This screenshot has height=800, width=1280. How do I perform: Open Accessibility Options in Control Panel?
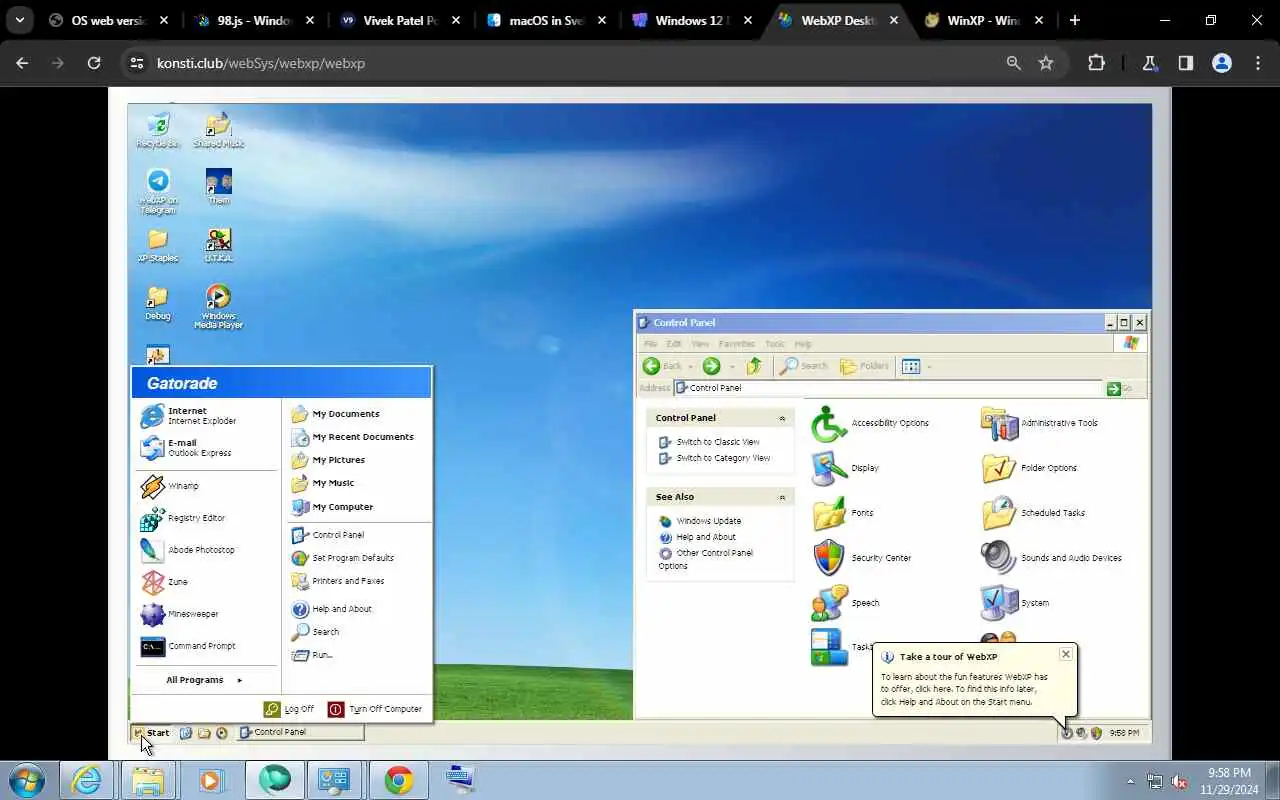click(870, 423)
